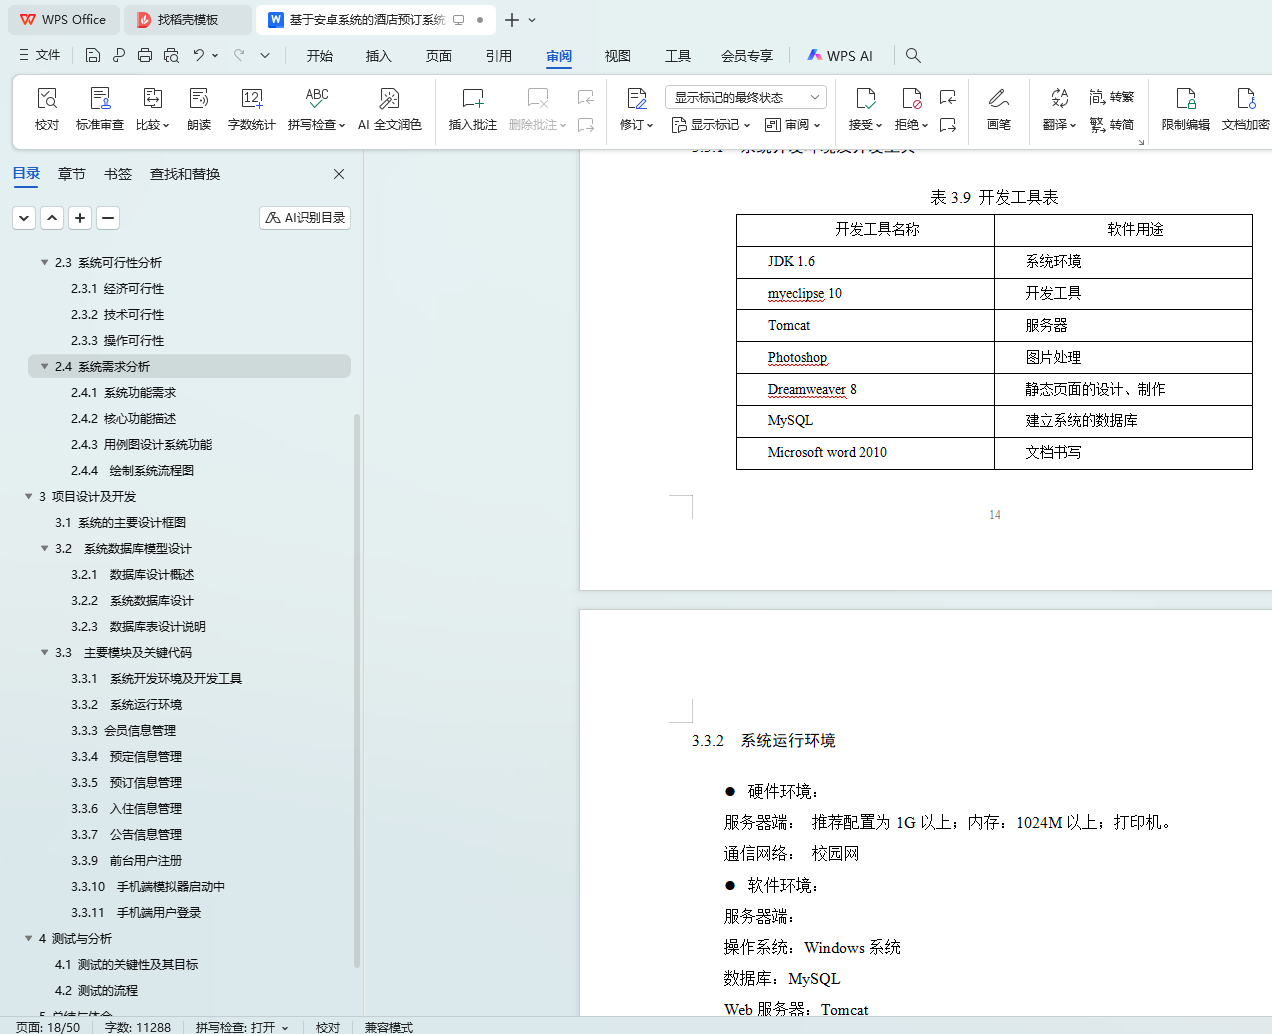Switch to 章节 tab in navigation pane

(x=72, y=174)
